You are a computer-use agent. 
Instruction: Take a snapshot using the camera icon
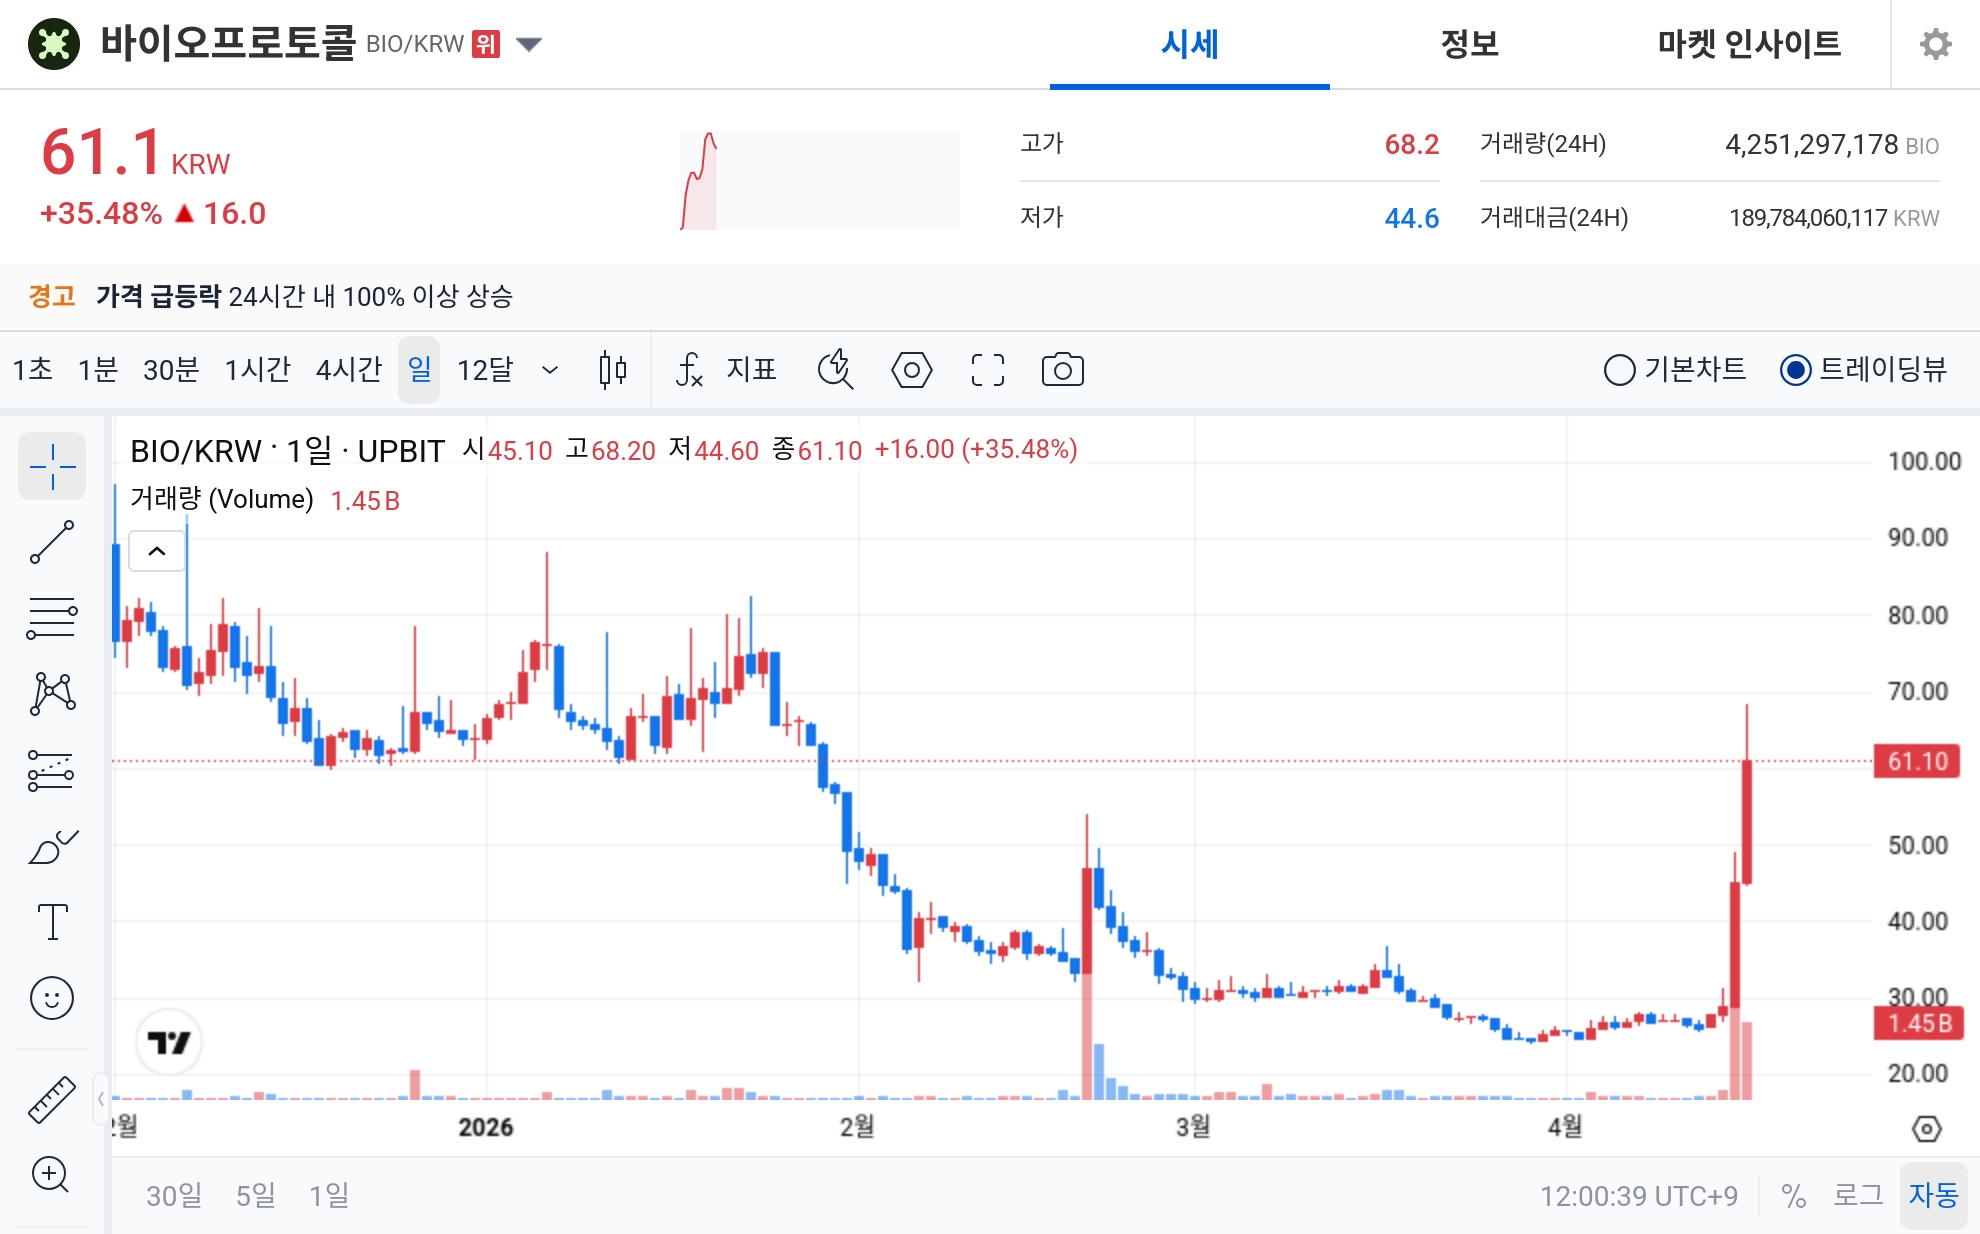point(1063,370)
